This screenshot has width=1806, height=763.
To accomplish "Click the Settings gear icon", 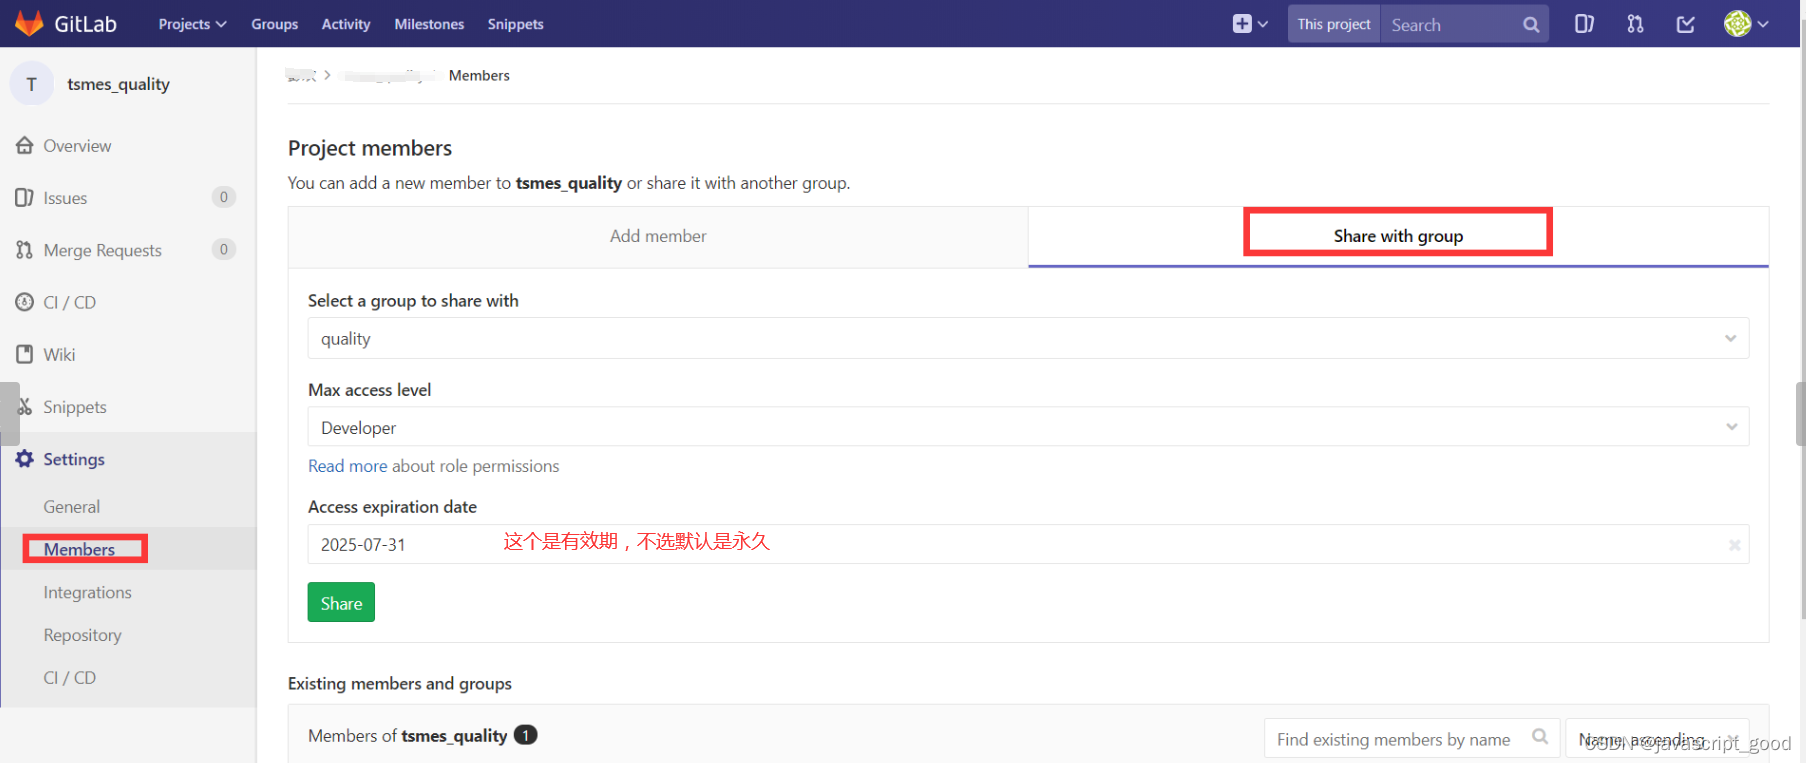I will 25,459.
